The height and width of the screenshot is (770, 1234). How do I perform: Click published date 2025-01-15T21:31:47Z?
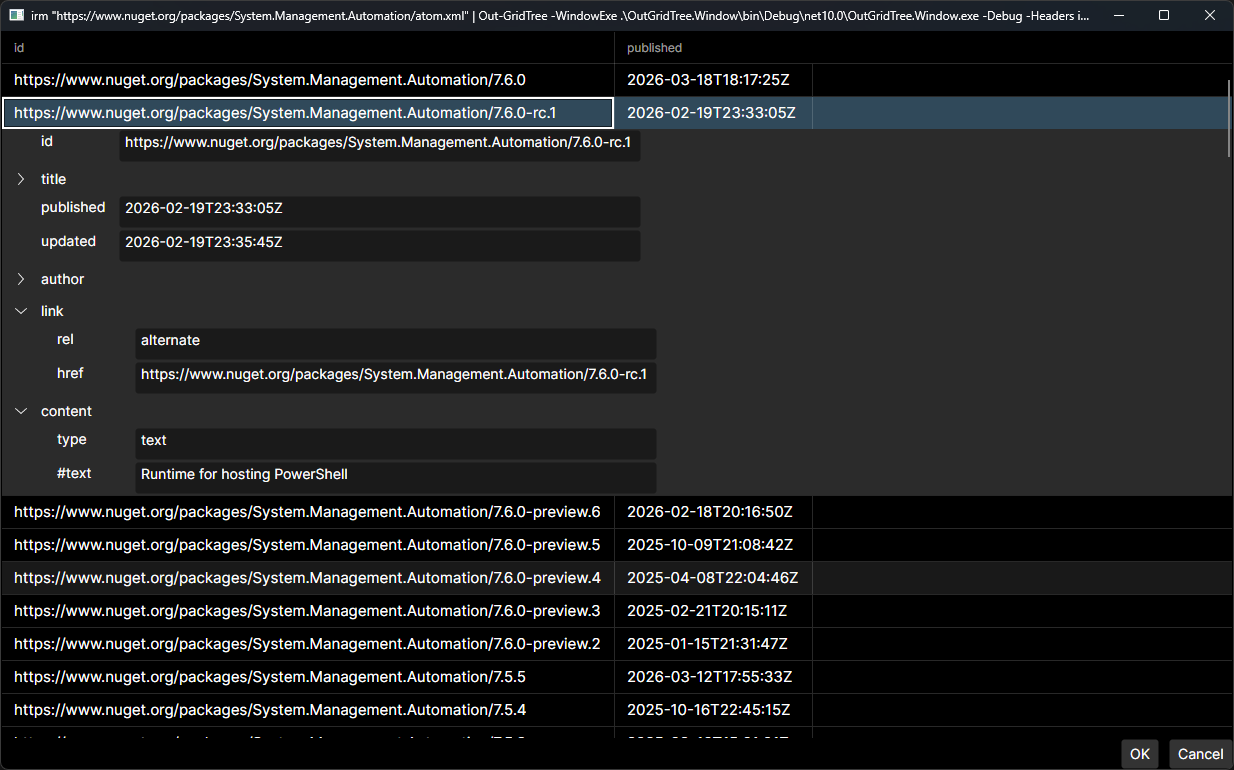(707, 644)
